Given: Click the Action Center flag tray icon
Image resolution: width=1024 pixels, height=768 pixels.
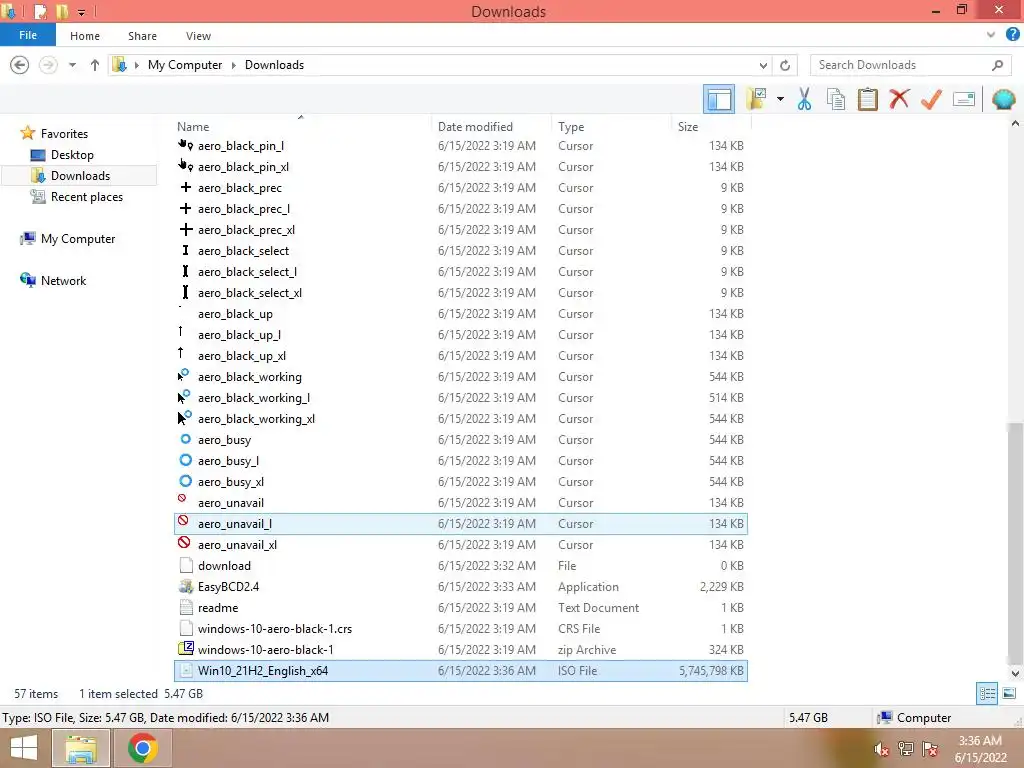Looking at the screenshot, I should [x=930, y=749].
